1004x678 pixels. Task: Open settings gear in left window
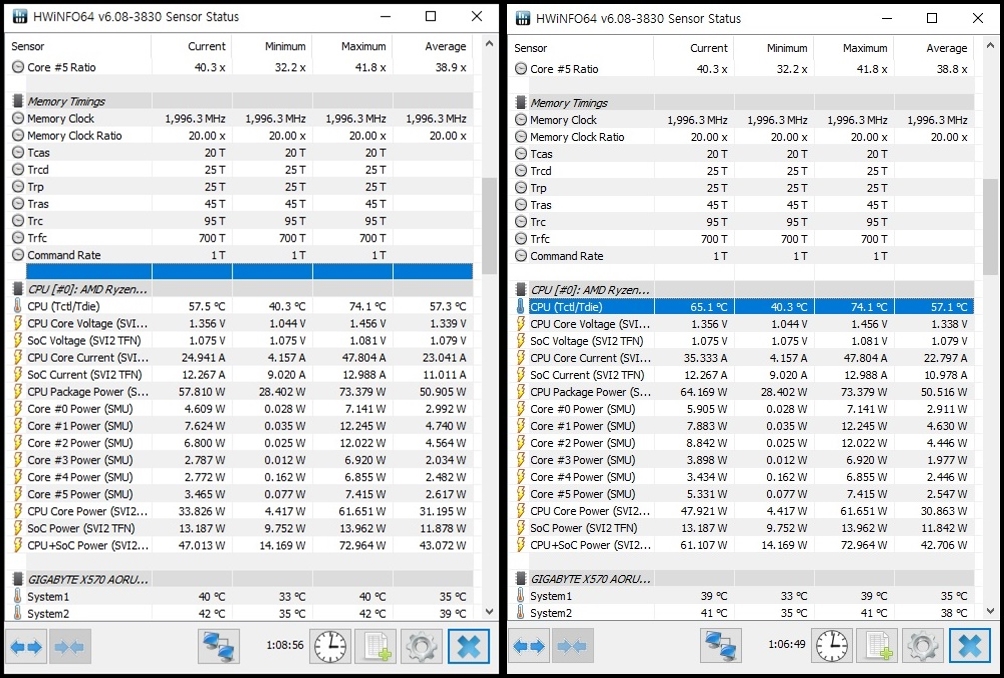[x=421, y=647]
